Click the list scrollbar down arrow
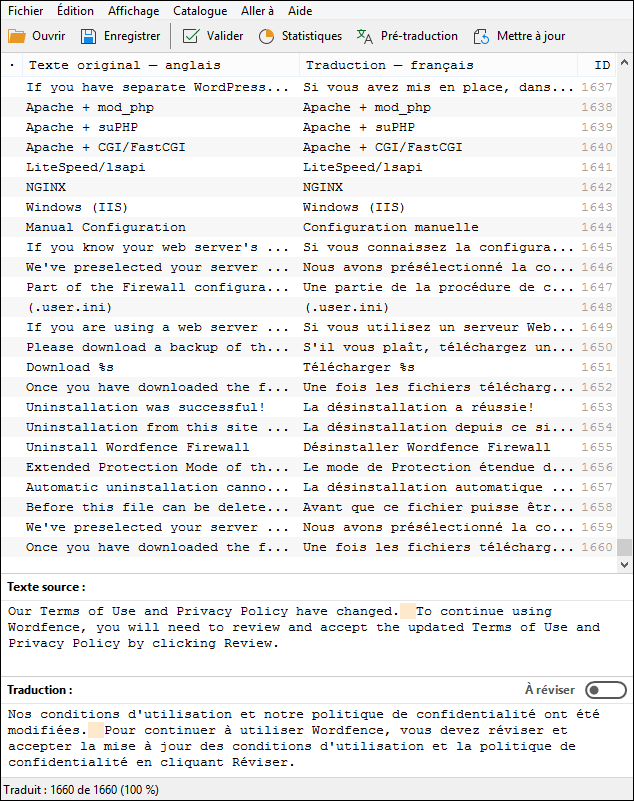This screenshot has width=634, height=801. 624,564
